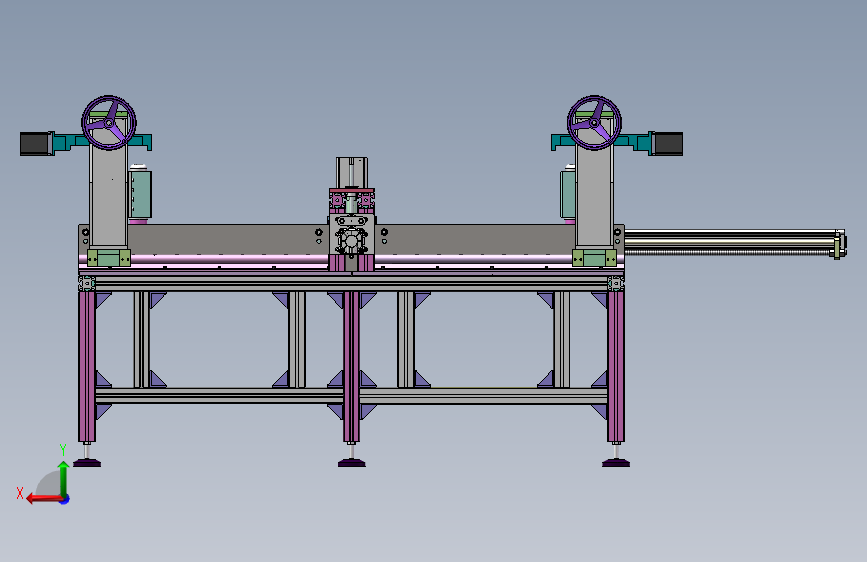Select the green slider block under the left column
Viewport: 867px width, 562px height.
[x=109, y=258]
